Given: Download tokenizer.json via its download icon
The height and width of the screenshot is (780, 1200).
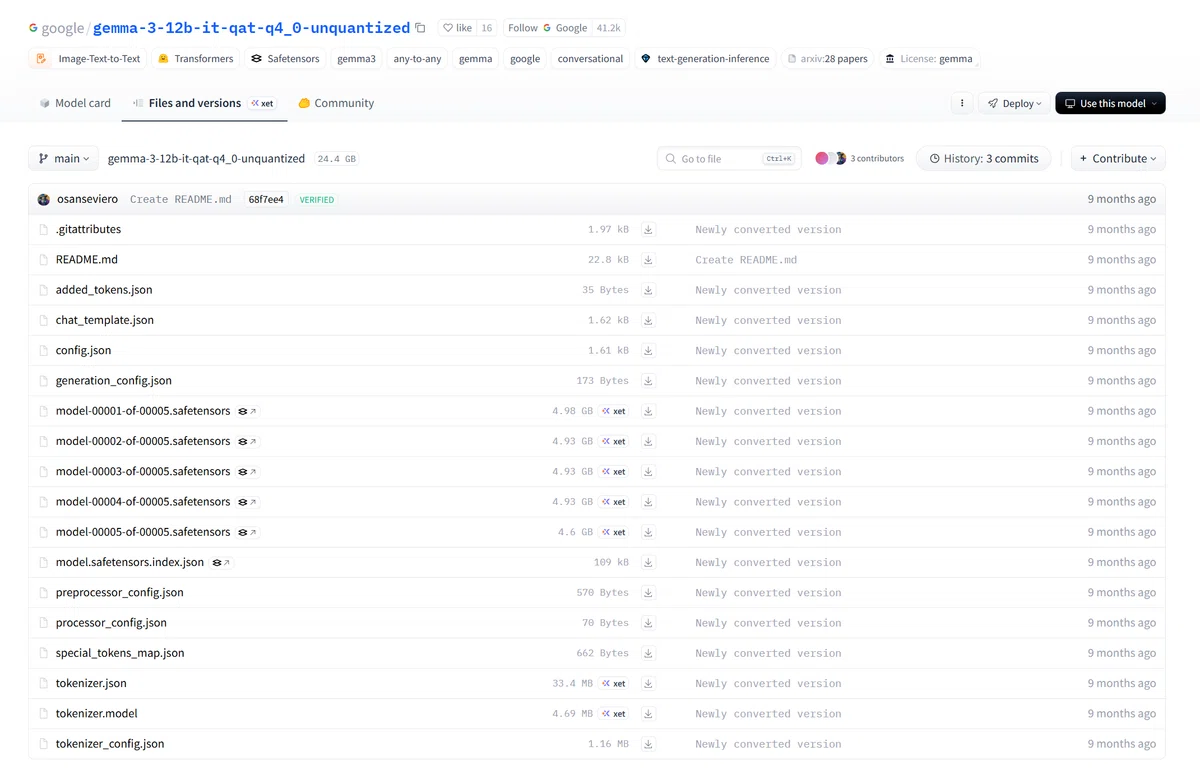Looking at the screenshot, I should [648, 683].
